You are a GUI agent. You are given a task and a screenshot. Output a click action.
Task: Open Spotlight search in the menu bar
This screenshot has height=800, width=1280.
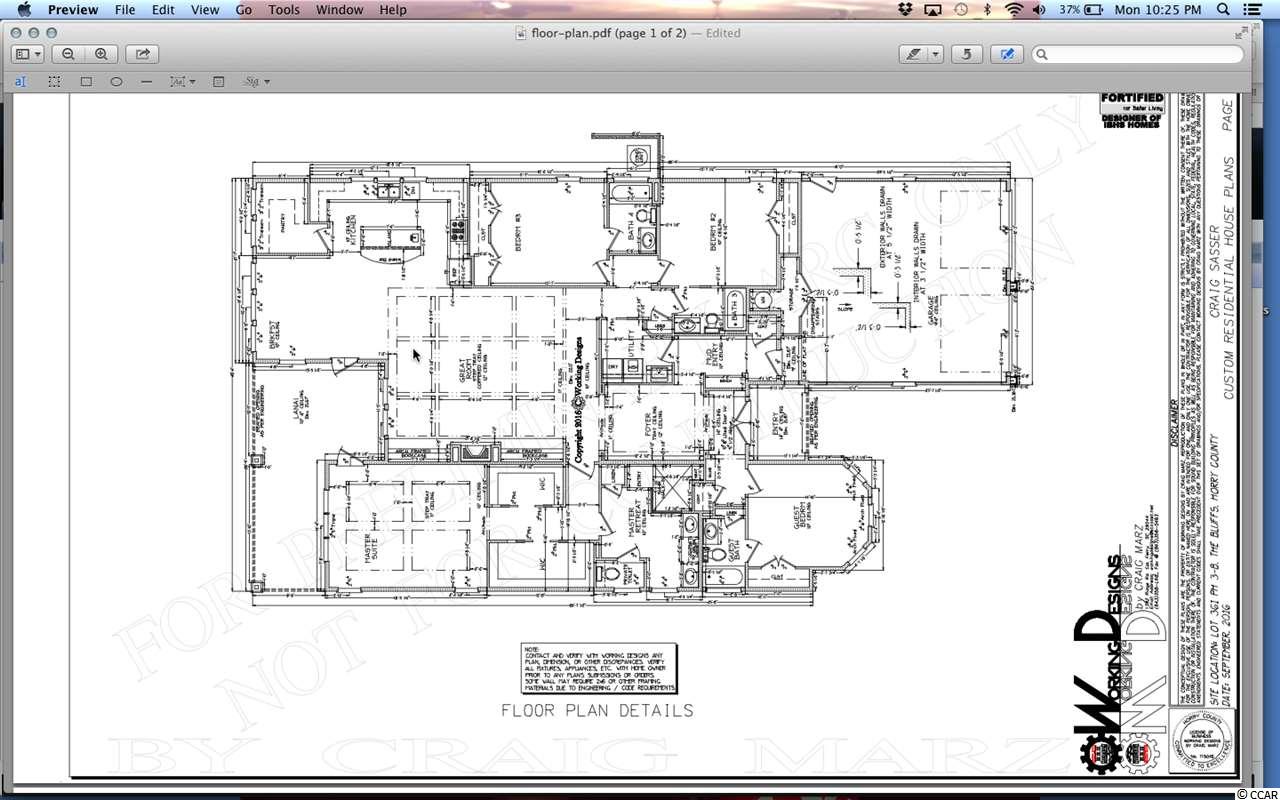click(1224, 10)
